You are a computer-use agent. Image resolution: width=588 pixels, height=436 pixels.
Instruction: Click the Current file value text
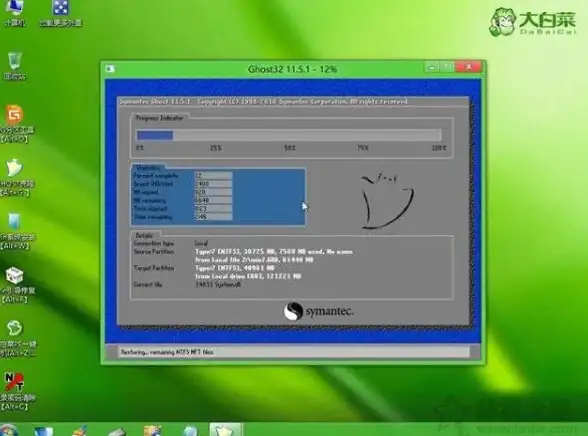point(218,285)
